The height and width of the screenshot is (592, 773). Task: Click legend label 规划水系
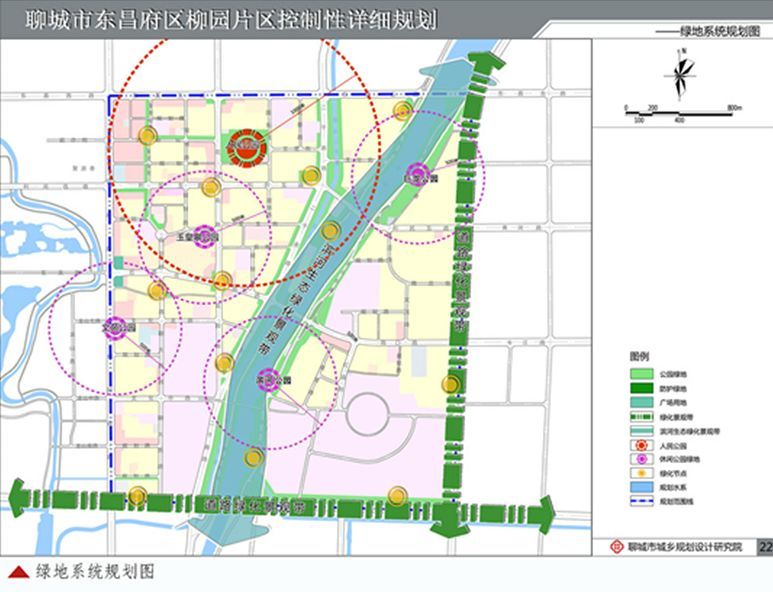pyautogui.click(x=673, y=488)
